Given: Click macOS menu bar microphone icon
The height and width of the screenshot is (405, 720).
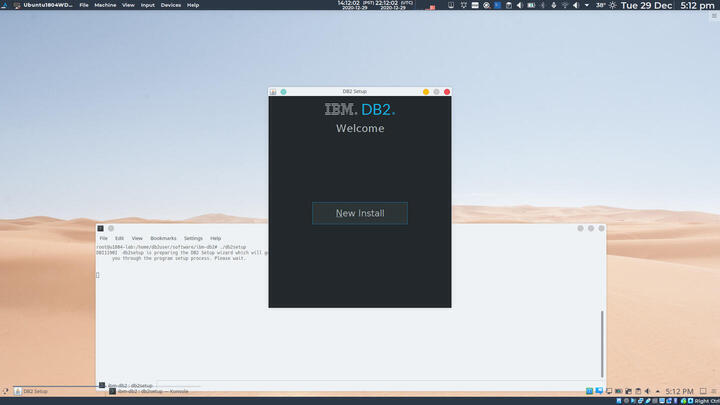Looking at the screenshot, I should (x=553, y=6).
